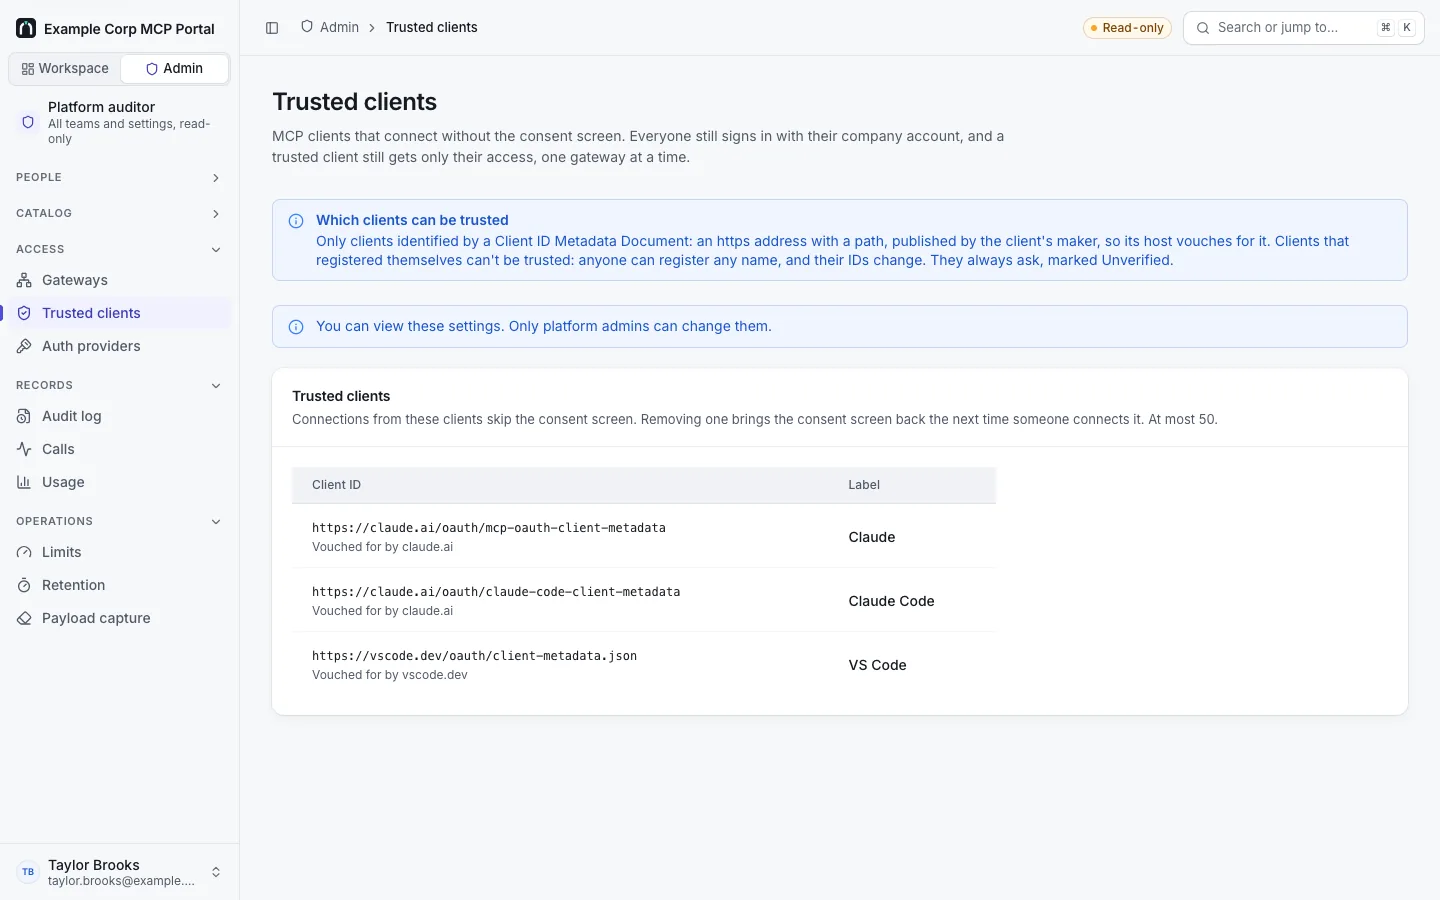The image size is (1440, 900).
Task: Click the info icon beside 'You can view these settings'
Action: (296, 327)
